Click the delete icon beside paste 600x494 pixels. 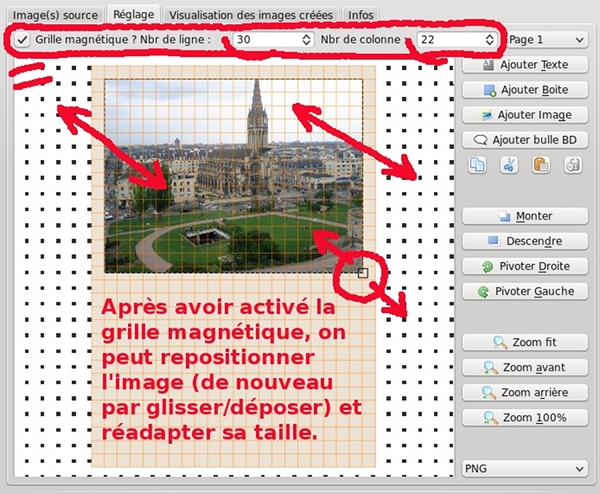572,165
